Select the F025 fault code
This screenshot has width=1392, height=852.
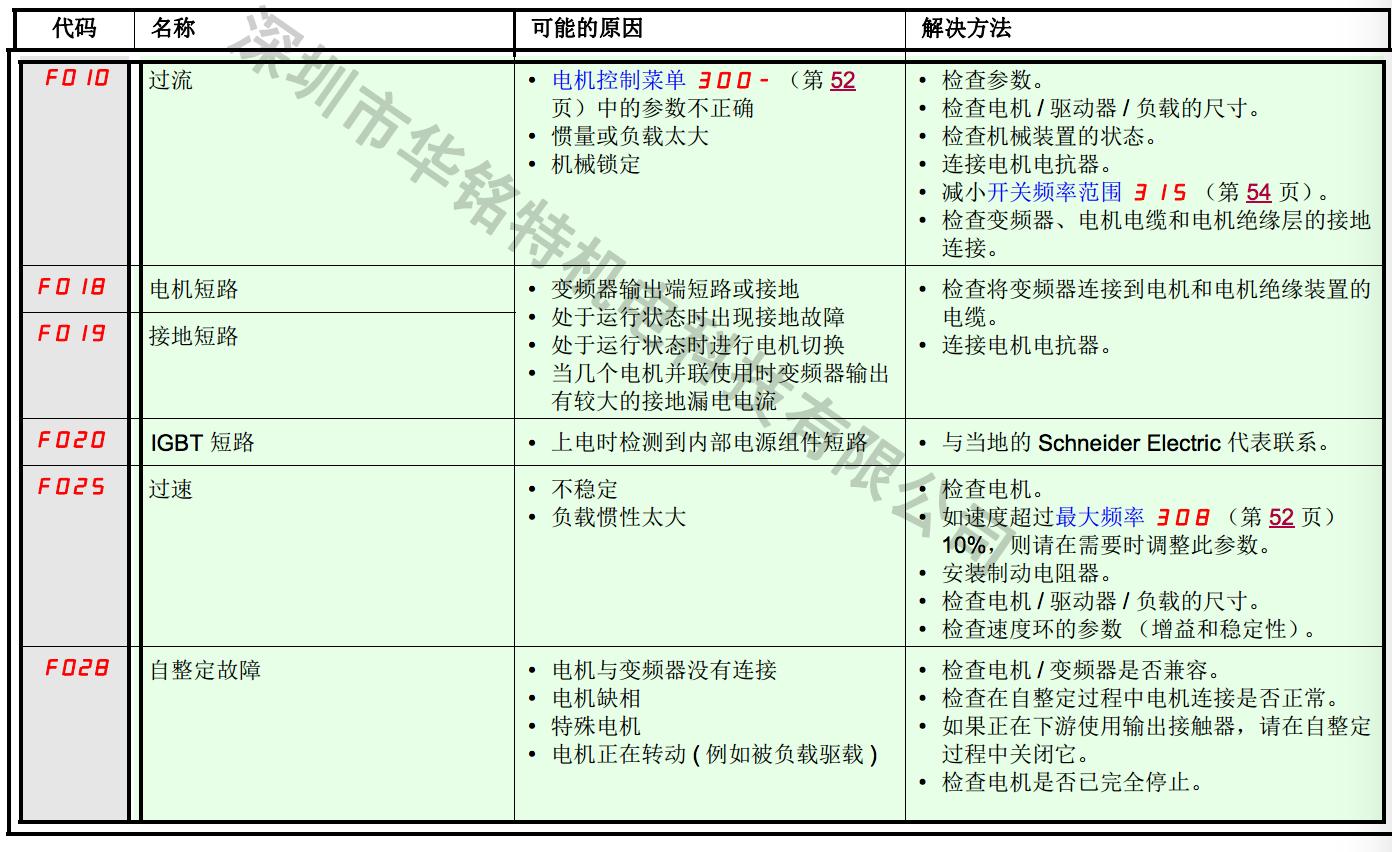(x=71, y=487)
